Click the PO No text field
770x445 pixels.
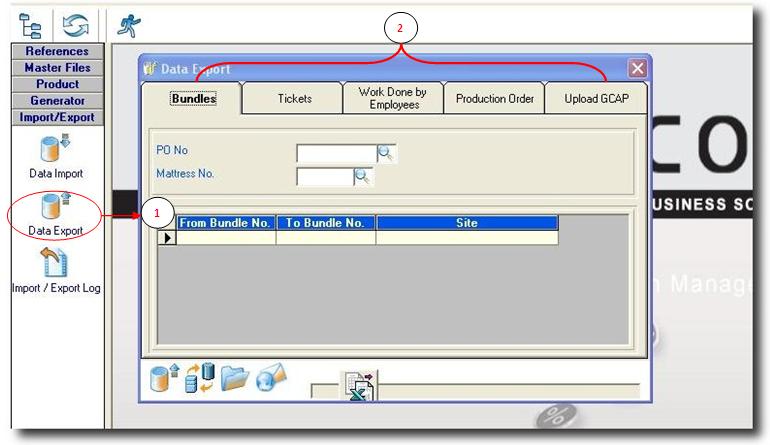[x=336, y=153]
